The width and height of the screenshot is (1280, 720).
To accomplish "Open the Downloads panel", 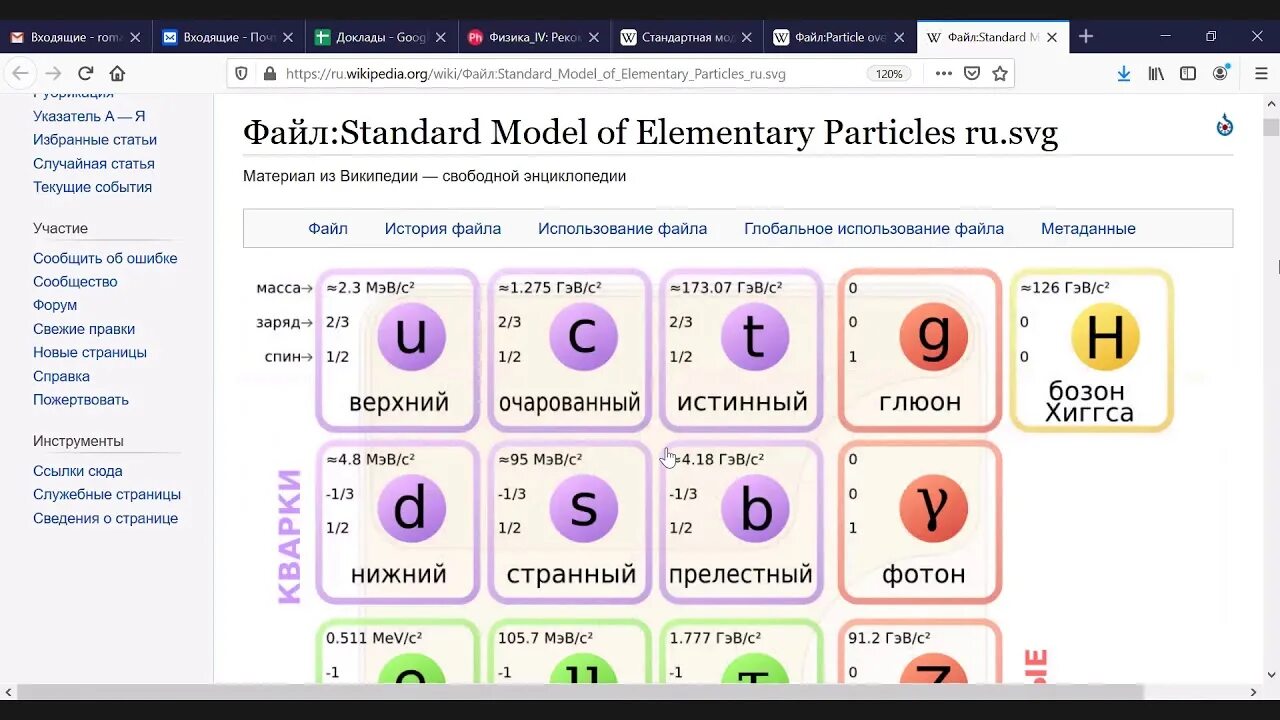I will (x=1124, y=73).
